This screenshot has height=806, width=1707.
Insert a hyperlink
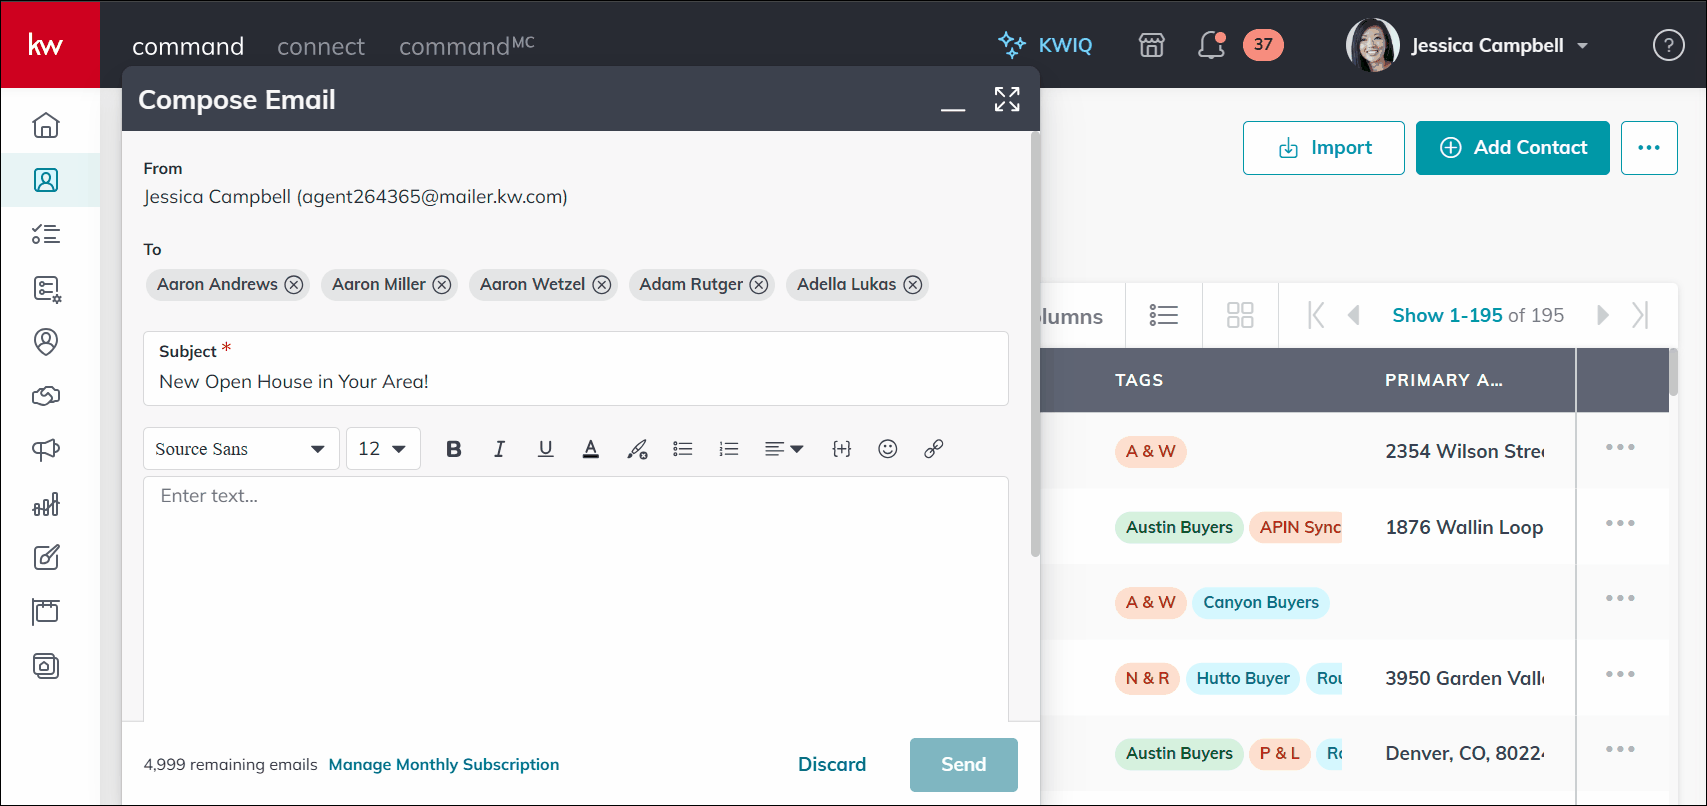934,449
